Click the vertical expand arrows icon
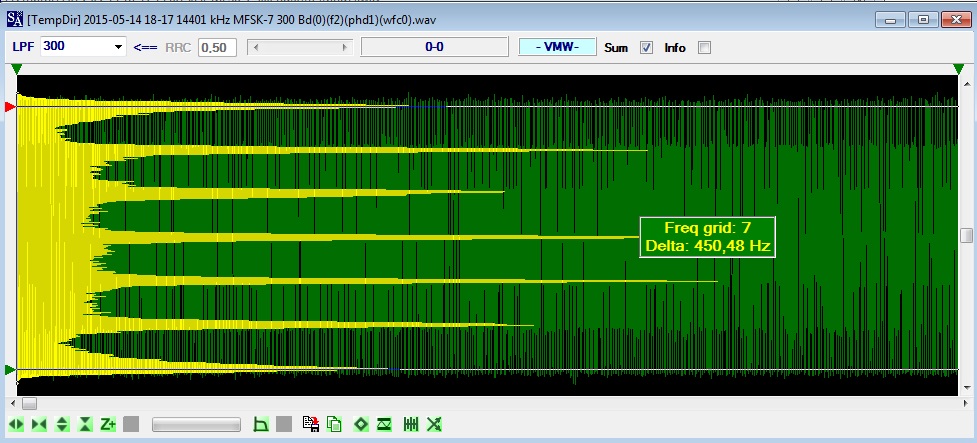The height and width of the screenshot is (443, 977). [62, 424]
